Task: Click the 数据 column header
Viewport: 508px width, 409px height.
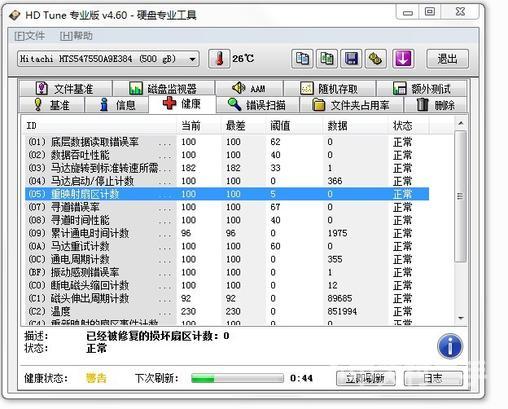Action: point(337,126)
